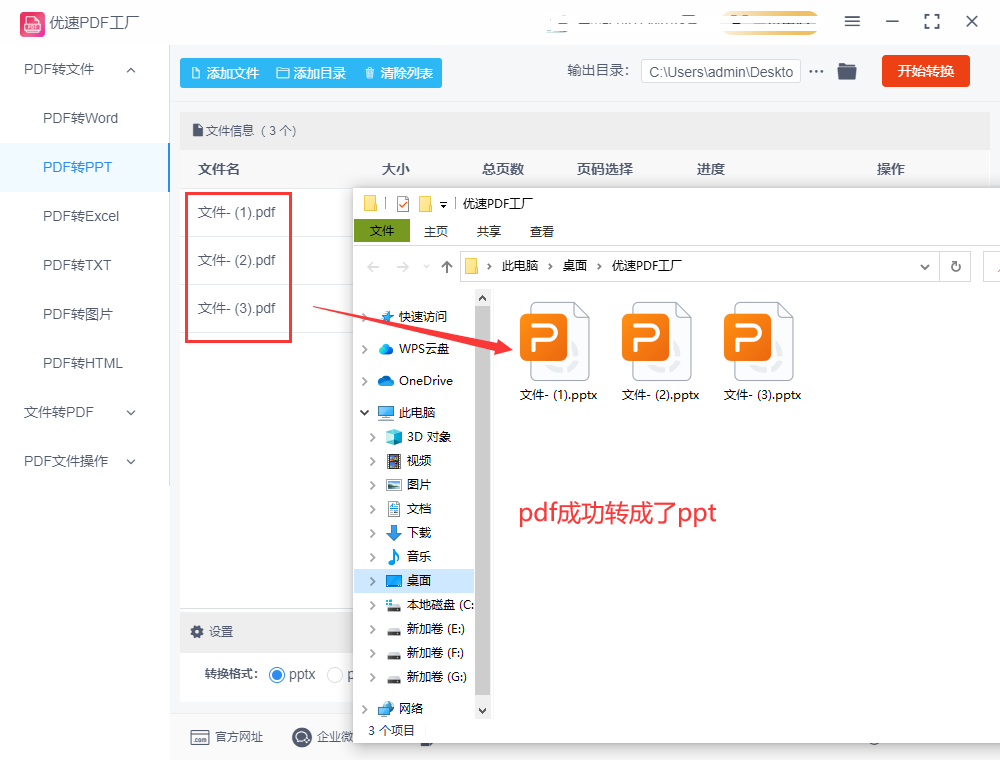Select PDF转Word in the sidebar

[80, 118]
